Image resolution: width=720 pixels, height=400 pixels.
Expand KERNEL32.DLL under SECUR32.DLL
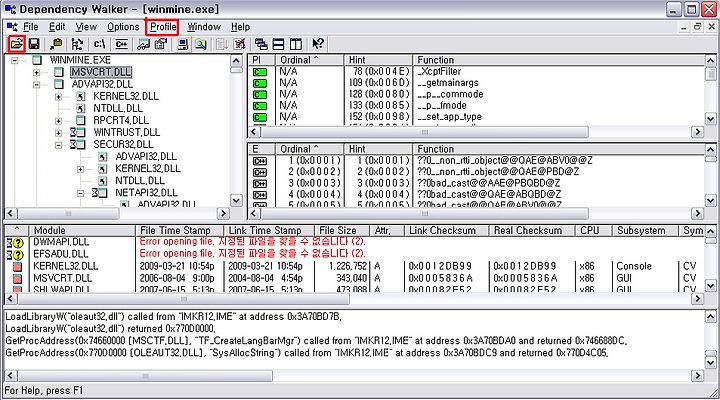point(80,169)
